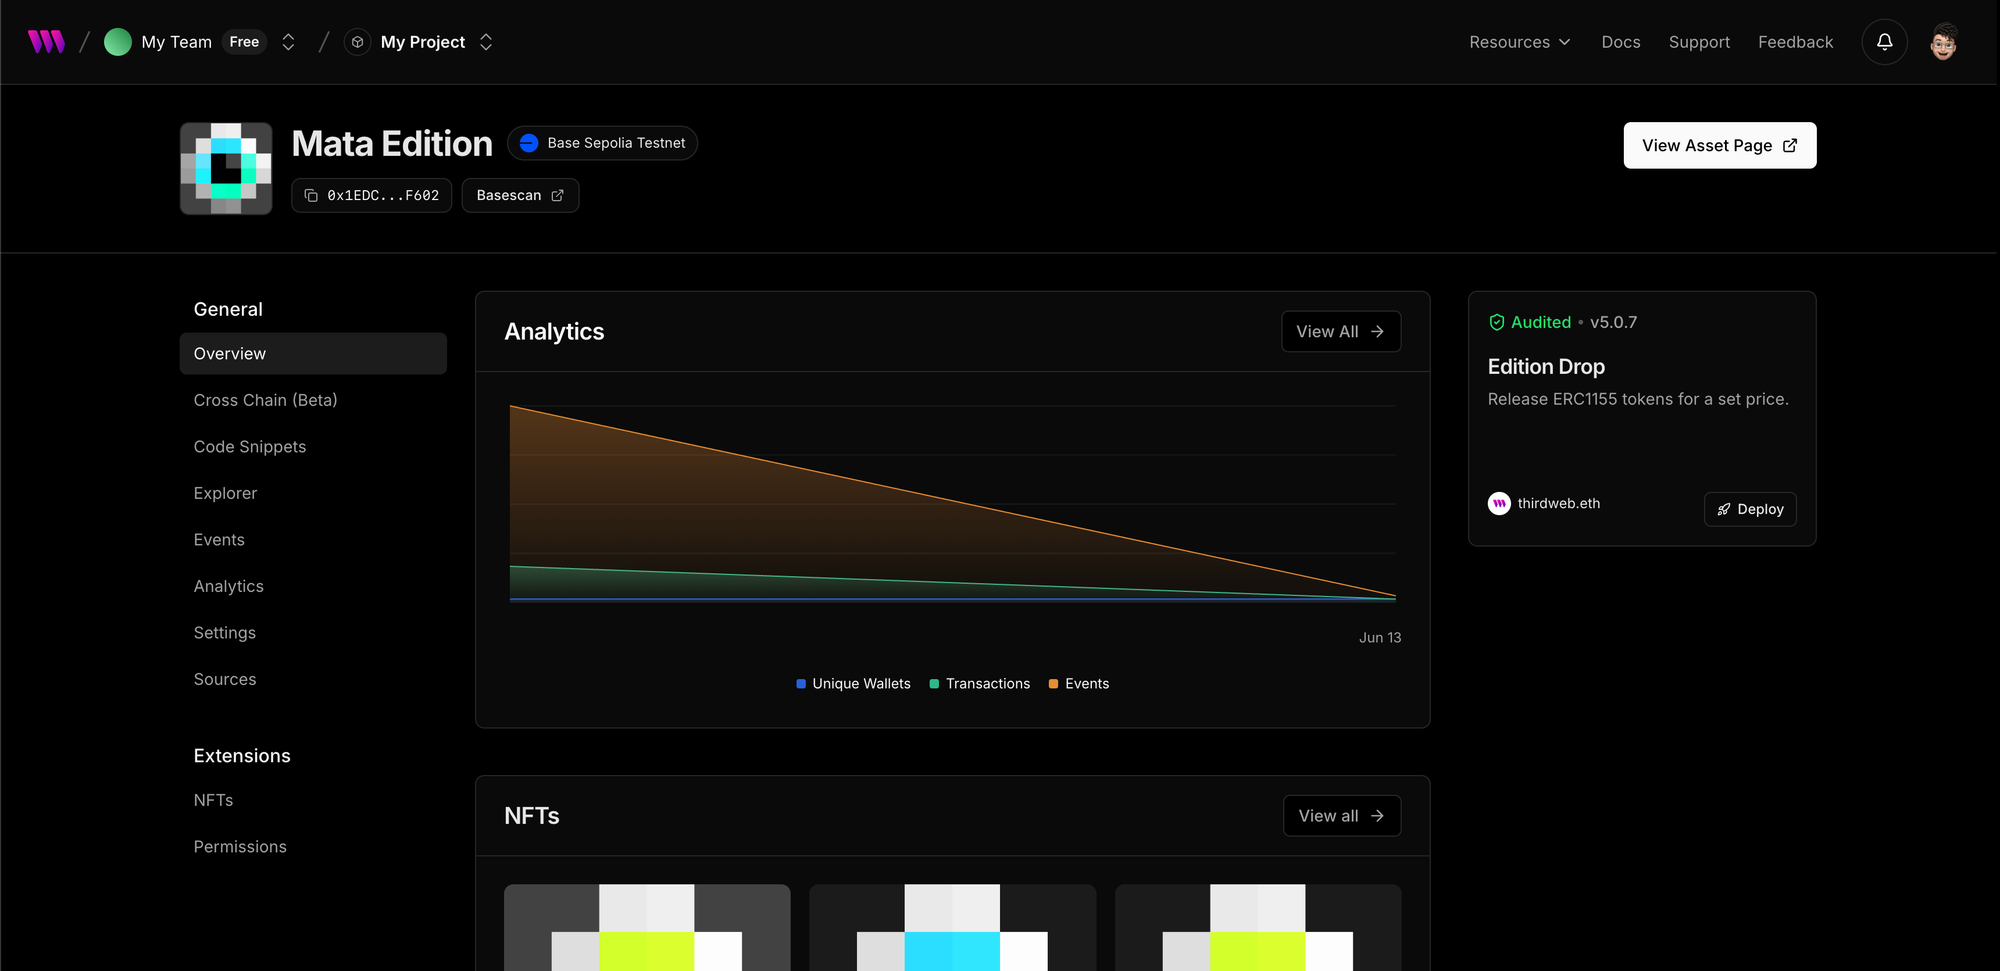Click the Jun 13 axis label
The image size is (2000, 971).
(1380, 638)
